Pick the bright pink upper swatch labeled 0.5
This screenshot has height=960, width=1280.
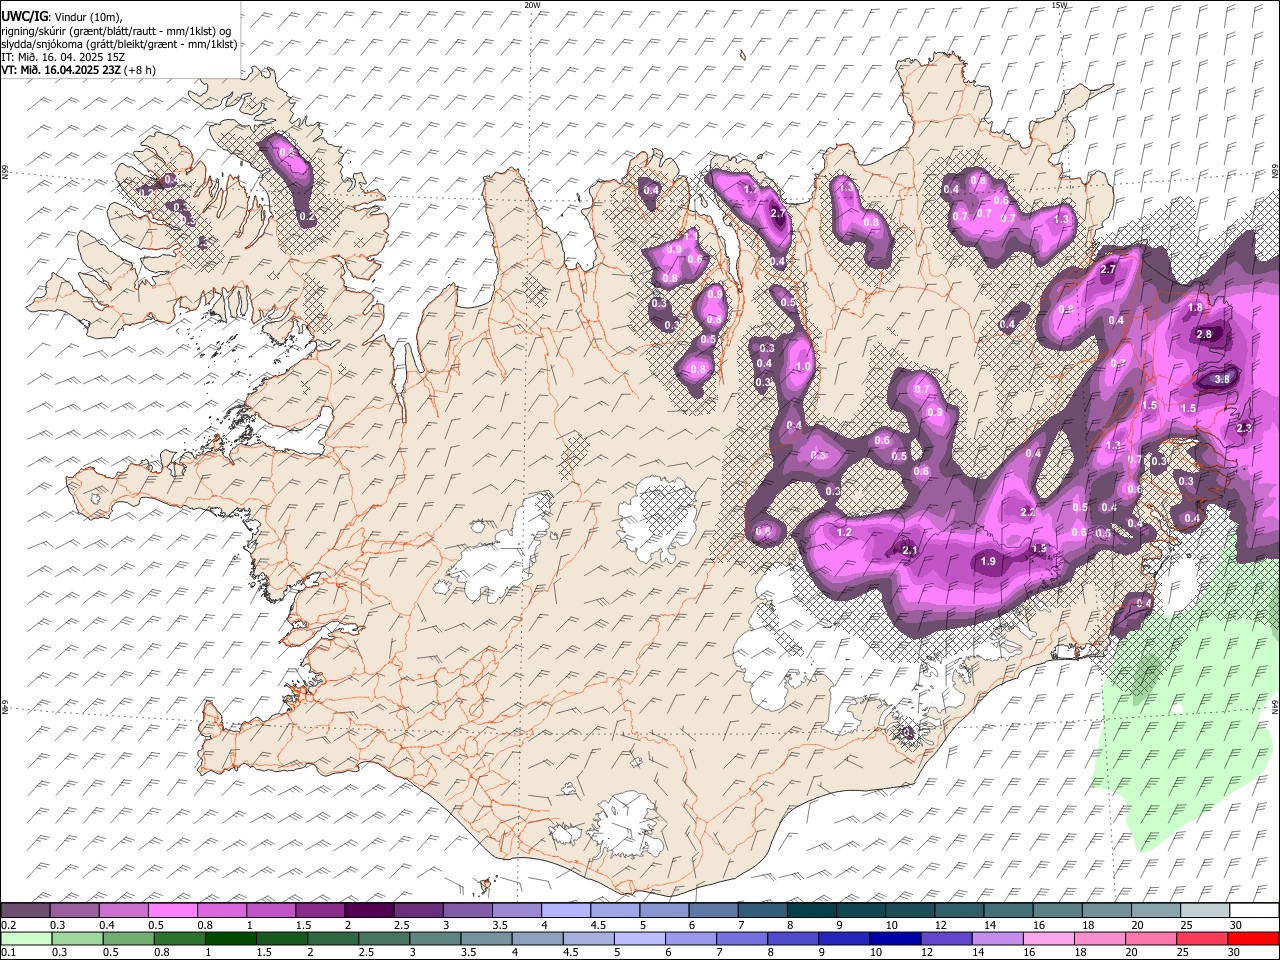pyautogui.click(x=172, y=911)
